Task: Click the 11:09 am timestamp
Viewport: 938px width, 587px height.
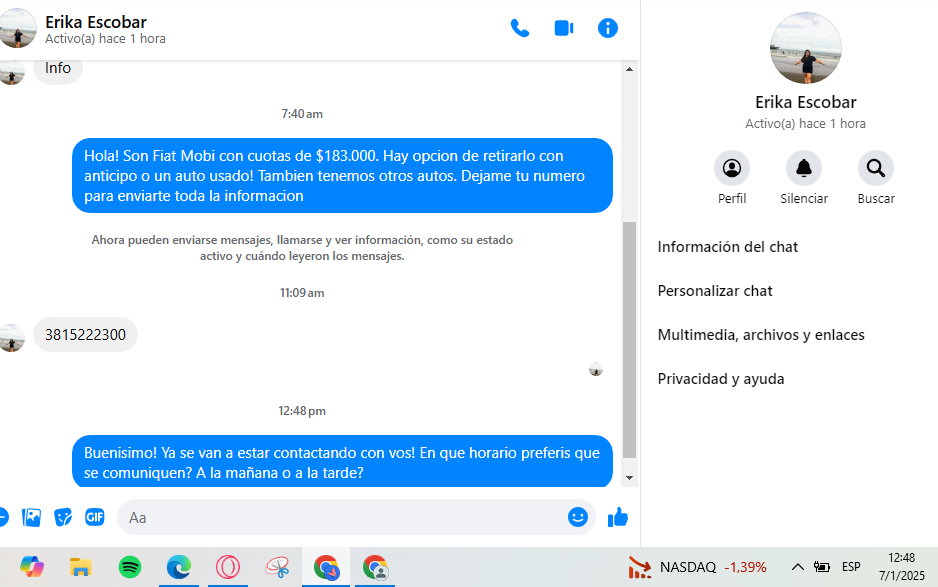Action: coord(302,293)
